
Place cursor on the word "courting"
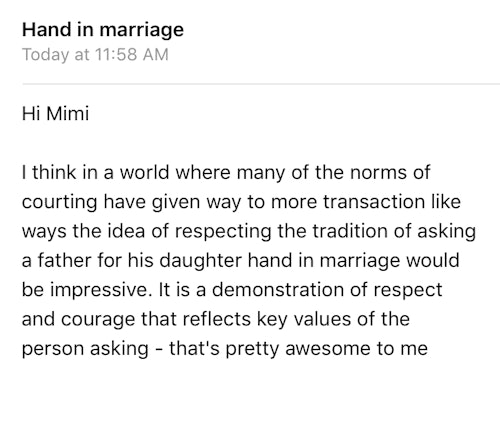pos(59,203)
